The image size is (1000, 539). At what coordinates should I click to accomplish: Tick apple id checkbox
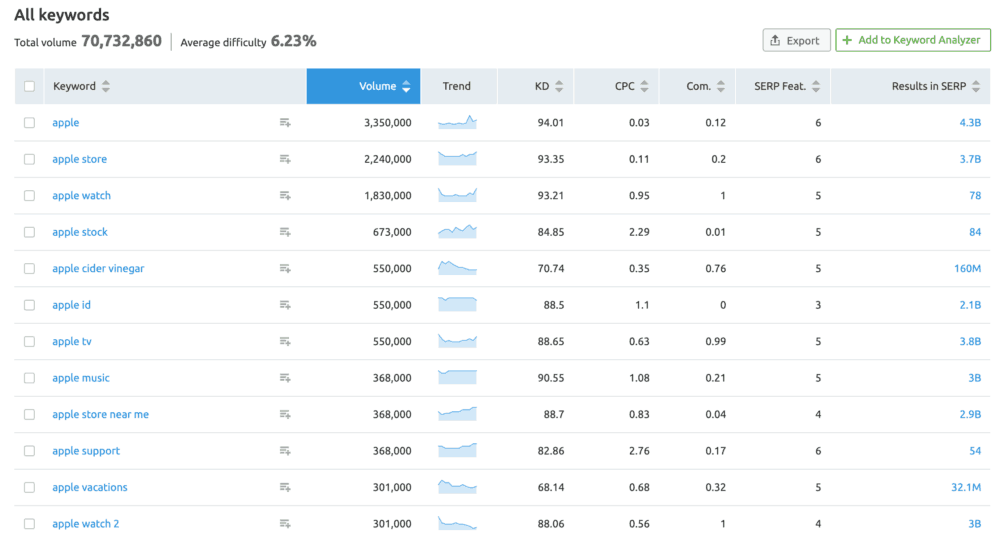point(29,305)
